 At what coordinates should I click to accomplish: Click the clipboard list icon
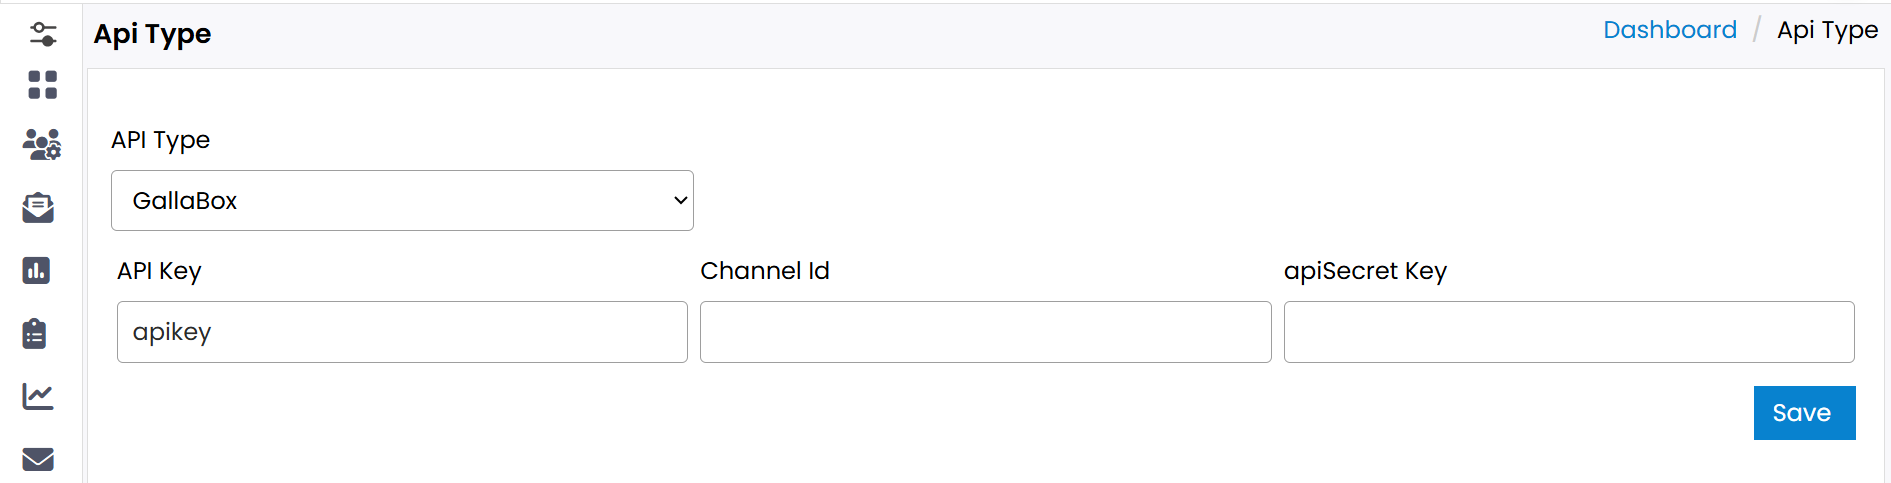pos(35,333)
